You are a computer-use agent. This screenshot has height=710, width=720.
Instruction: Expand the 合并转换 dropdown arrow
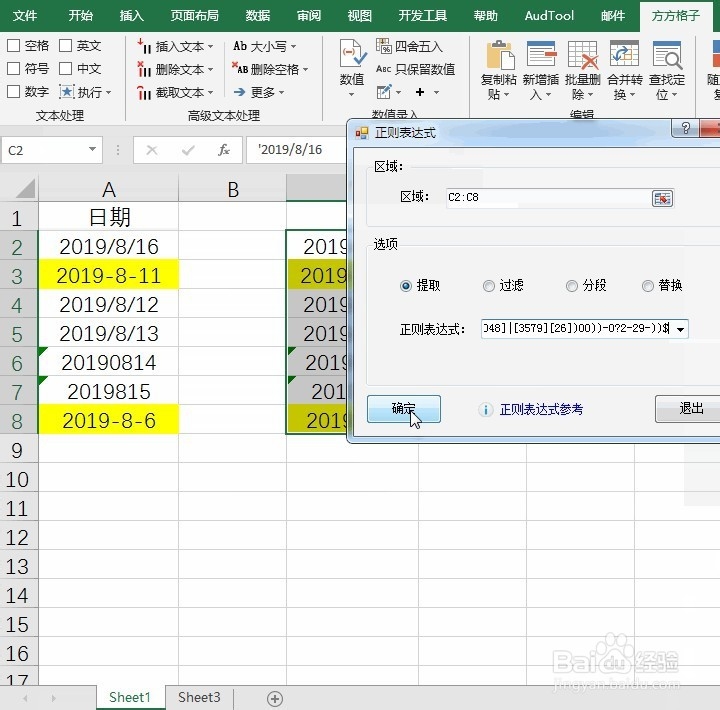(x=632, y=95)
